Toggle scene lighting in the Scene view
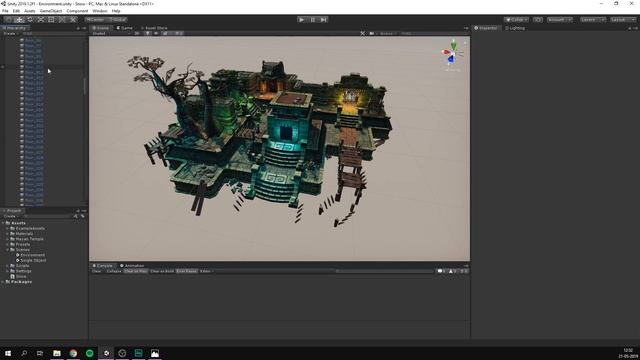The width and height of the screenshot is (640, 360). 147,33
